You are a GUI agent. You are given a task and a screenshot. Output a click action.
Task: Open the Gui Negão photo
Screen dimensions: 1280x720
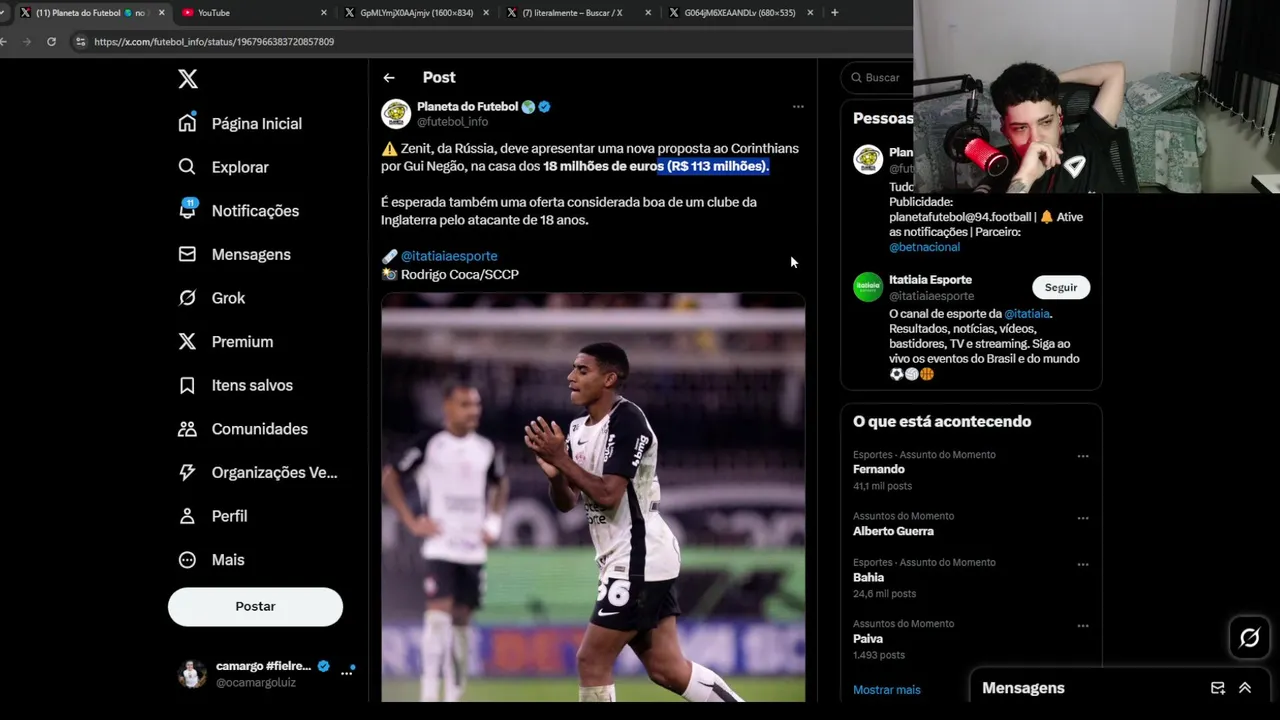point(593,497)
